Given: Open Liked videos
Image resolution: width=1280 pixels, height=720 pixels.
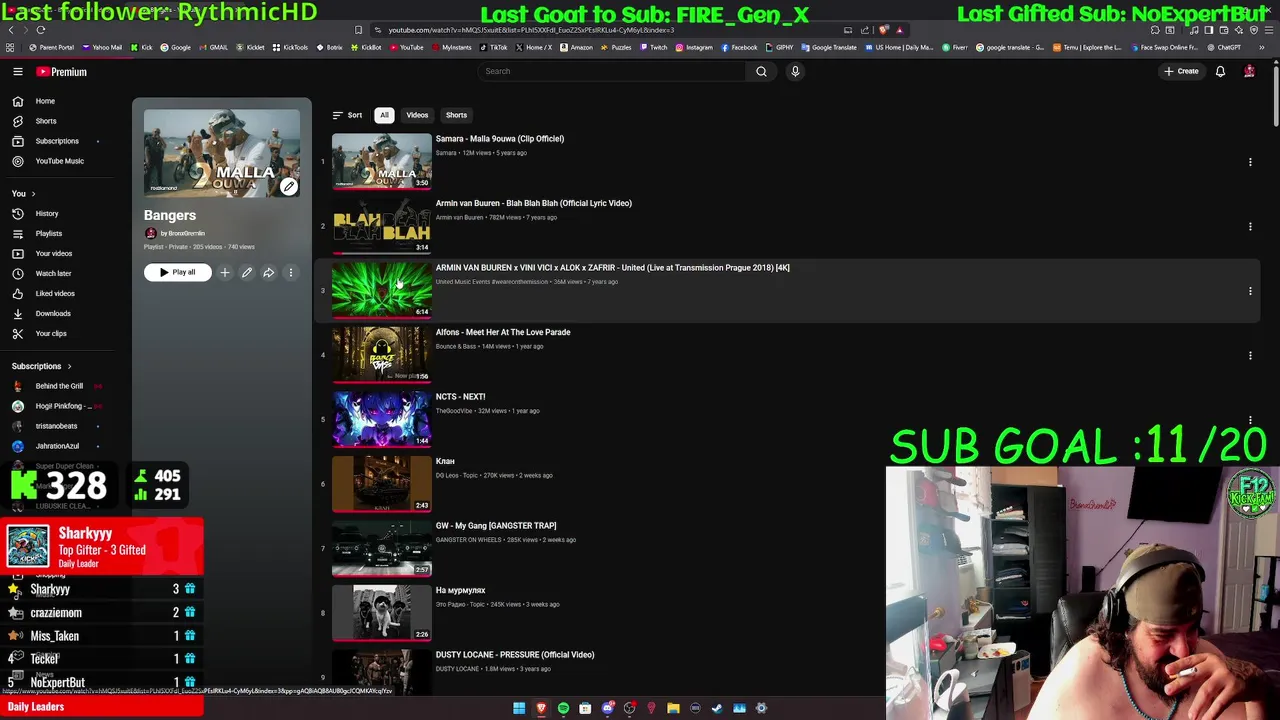Looking at the screenshot, I should tap(55, 293).
